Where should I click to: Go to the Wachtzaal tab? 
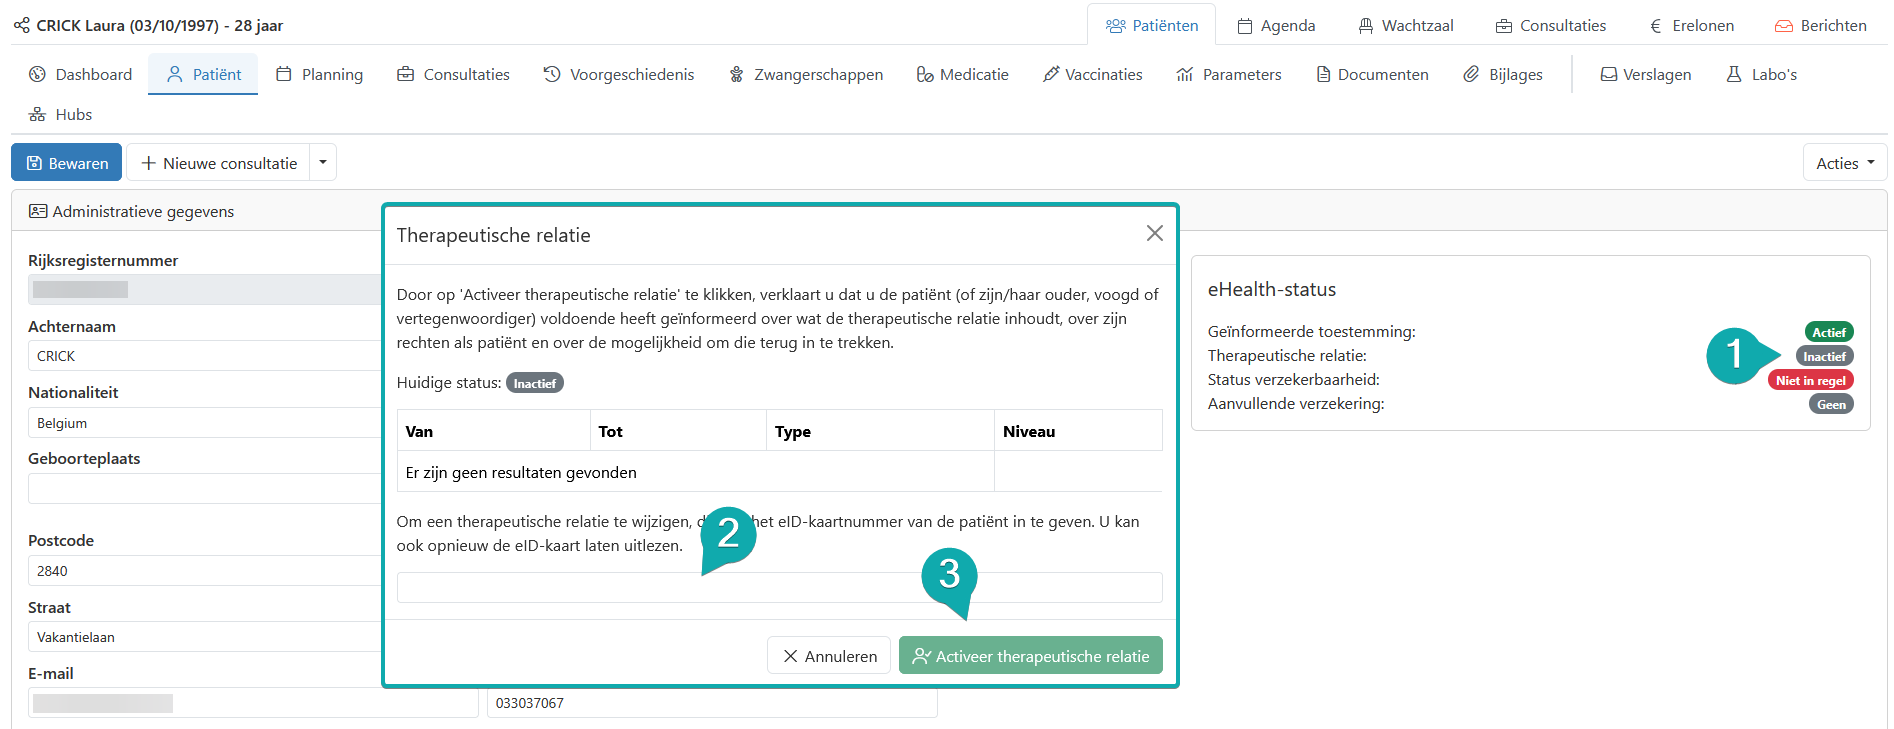1405,26
